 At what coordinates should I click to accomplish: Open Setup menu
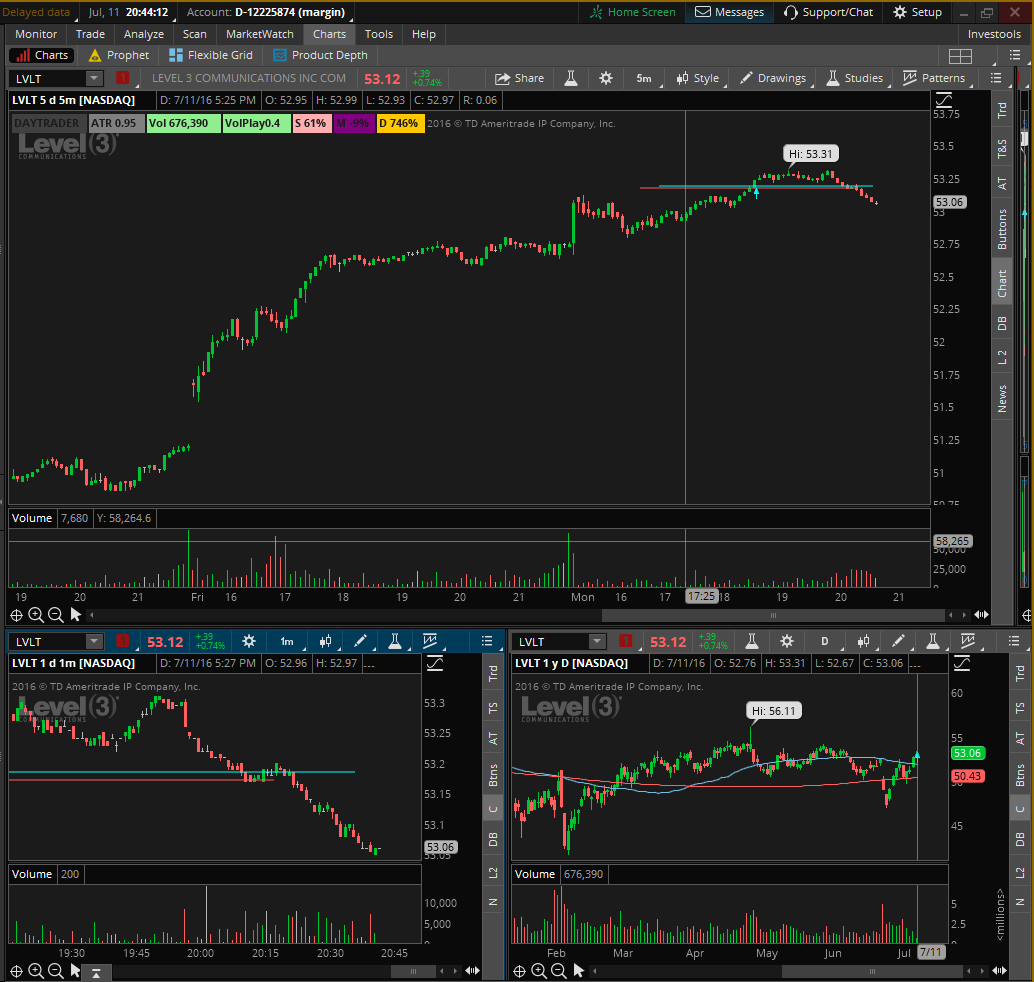[917, 12]
